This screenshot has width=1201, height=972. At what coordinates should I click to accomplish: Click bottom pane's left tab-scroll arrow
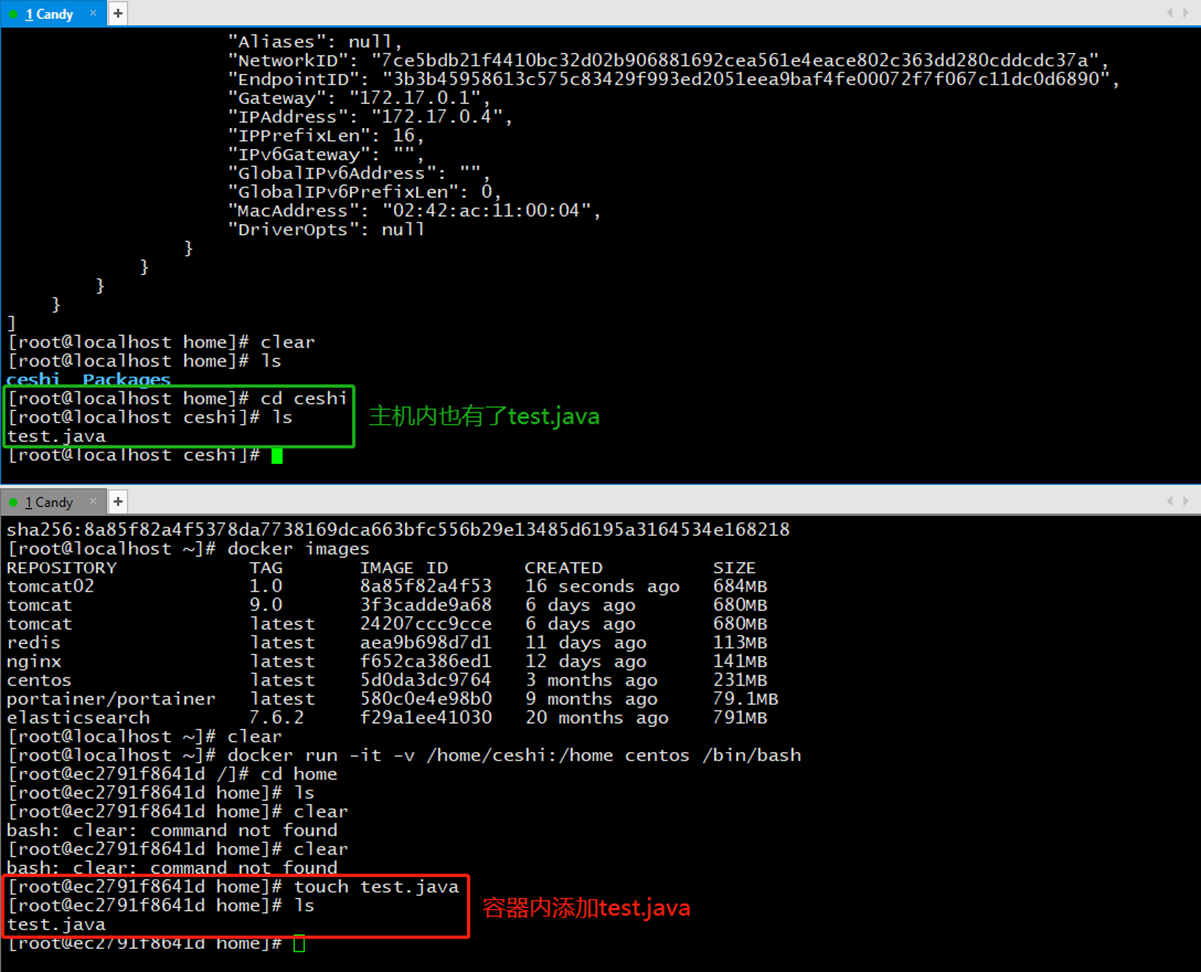click(1170, 502)
